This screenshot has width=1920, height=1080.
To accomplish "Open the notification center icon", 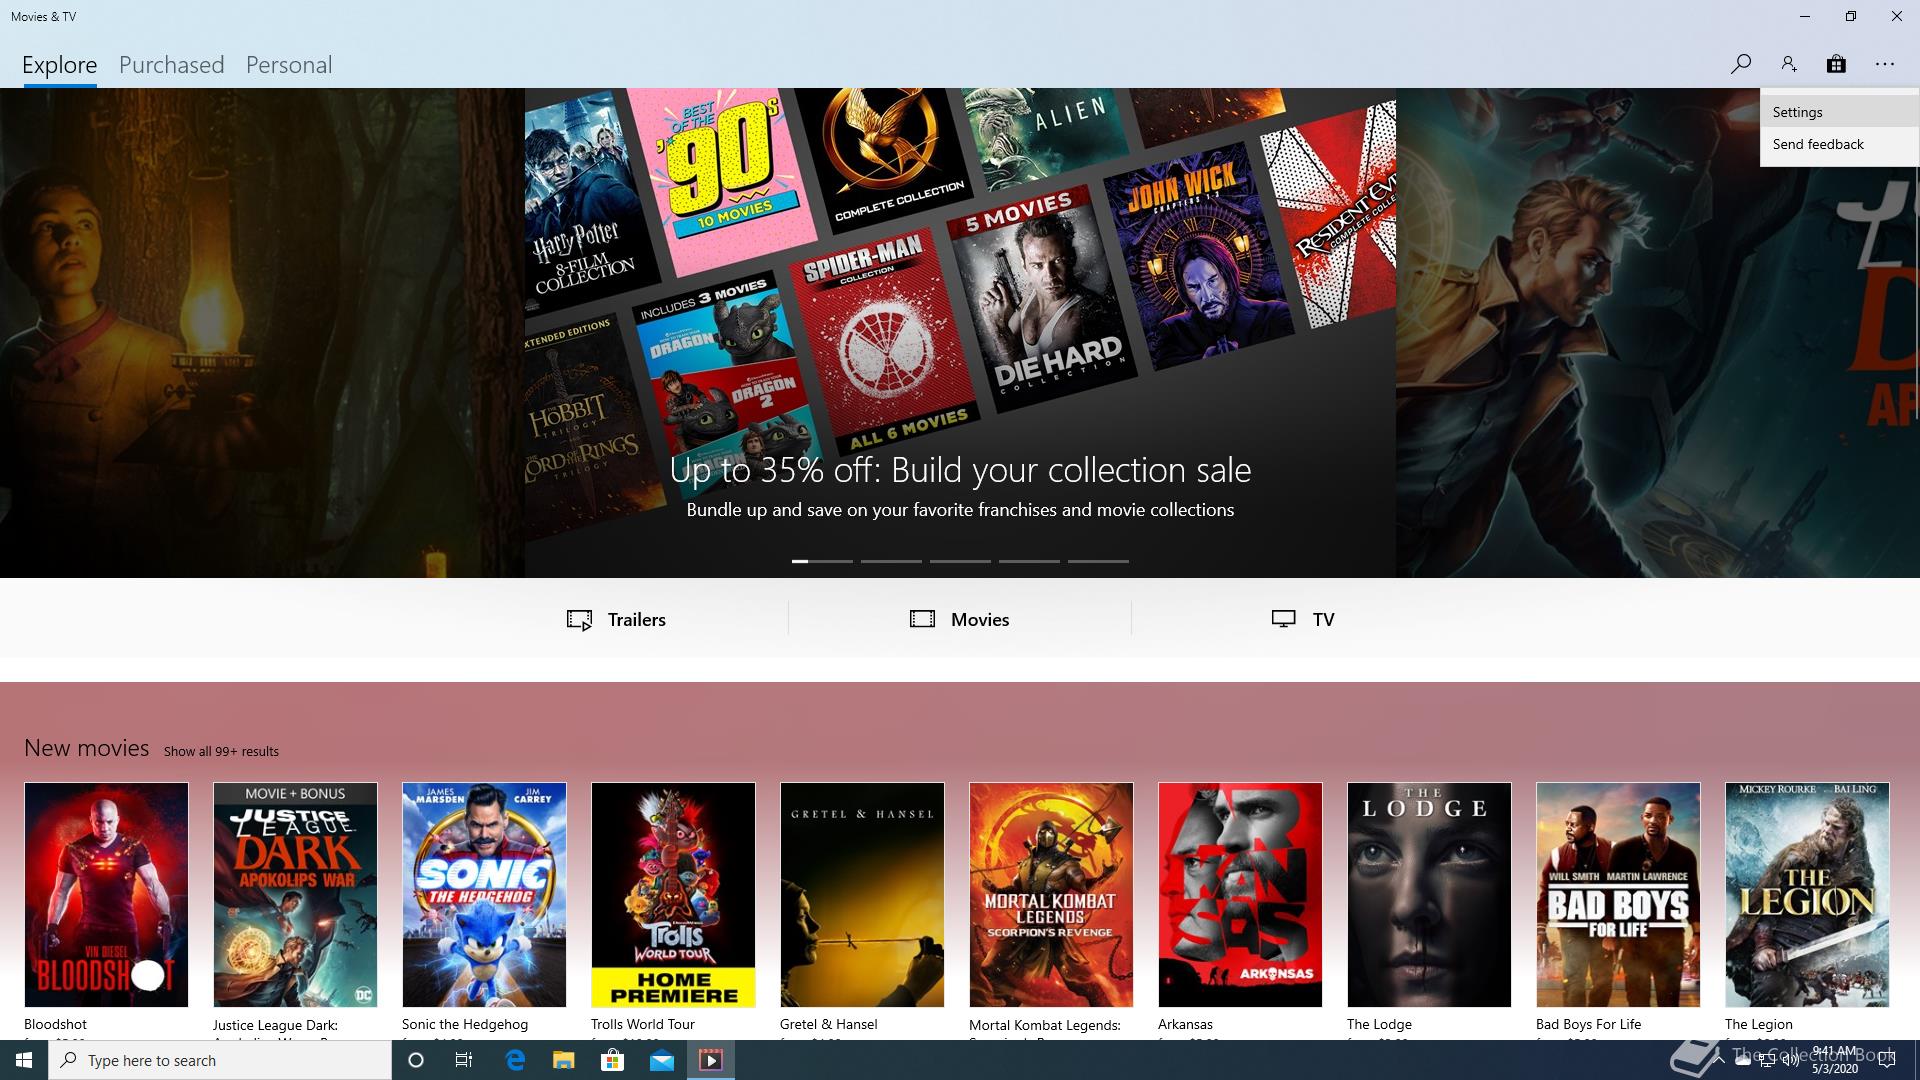I will [x=1887, y=1060].
